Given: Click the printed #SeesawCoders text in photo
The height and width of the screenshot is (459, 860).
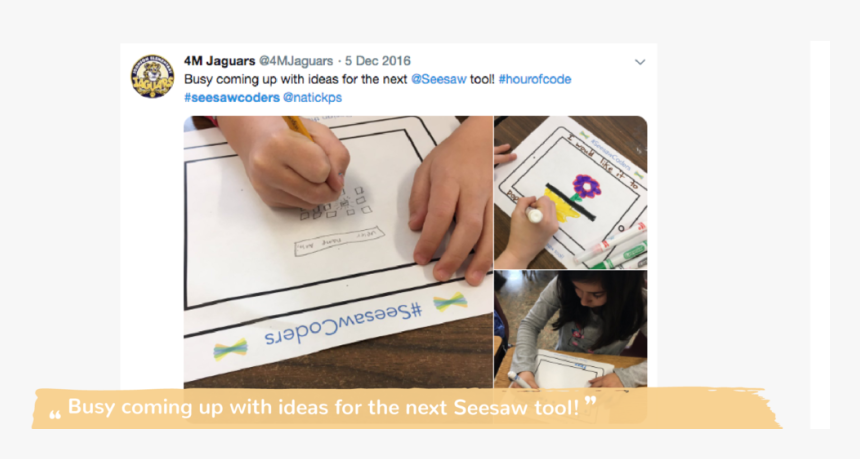Looking at the screenshot, I should click(343, 325).
